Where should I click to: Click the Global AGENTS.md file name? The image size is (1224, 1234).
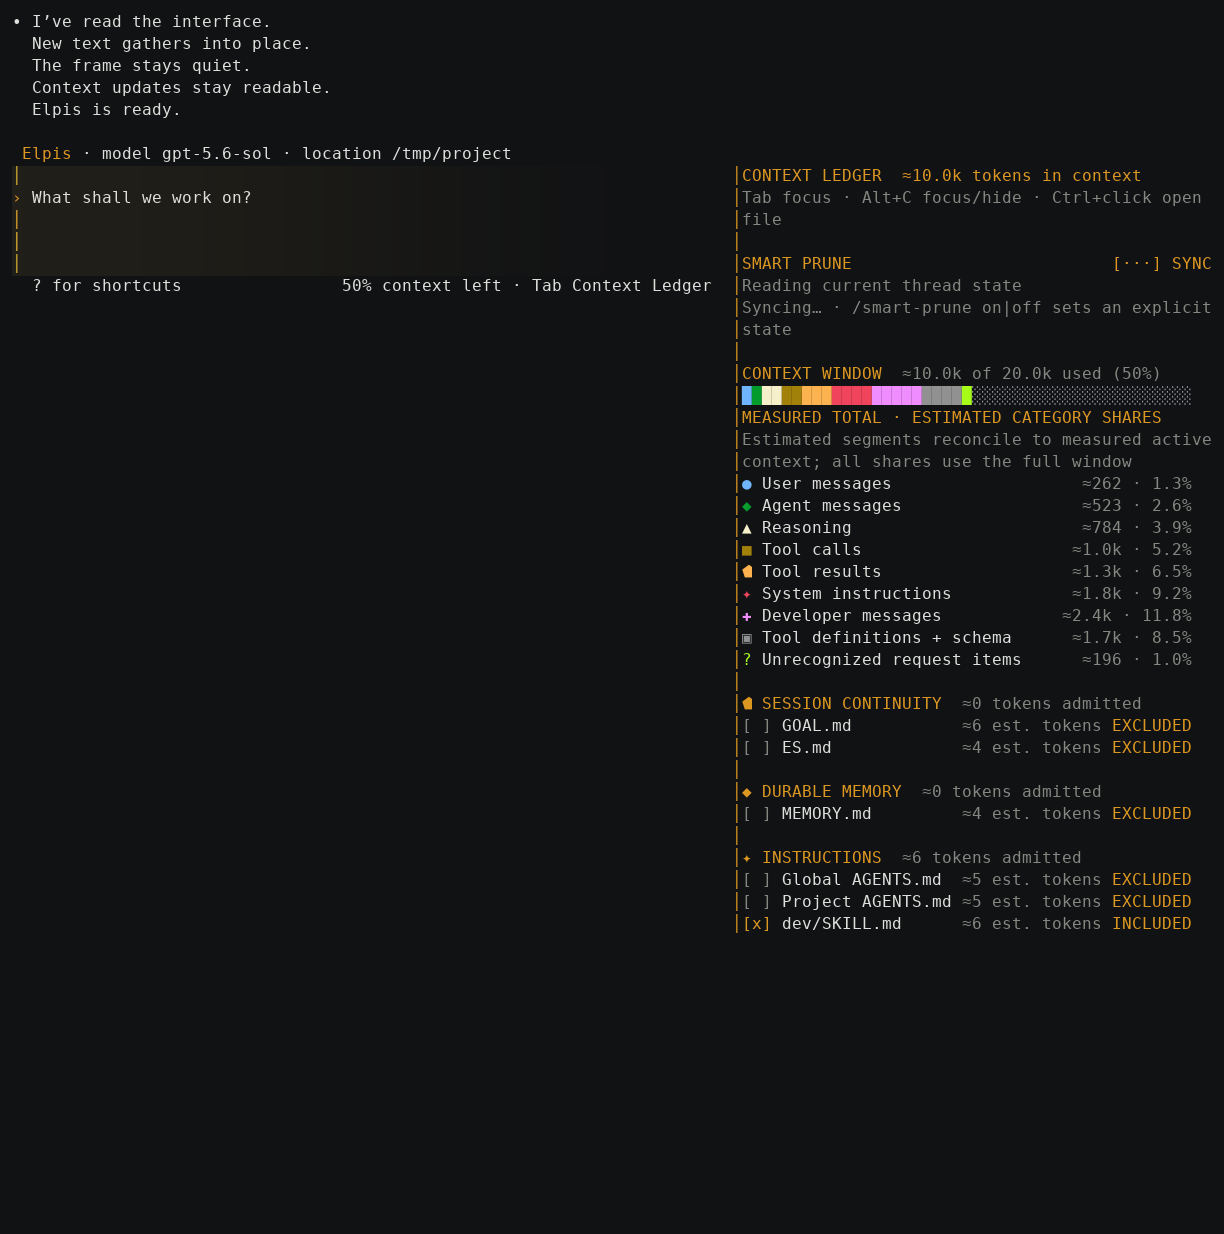coord(862,880)
